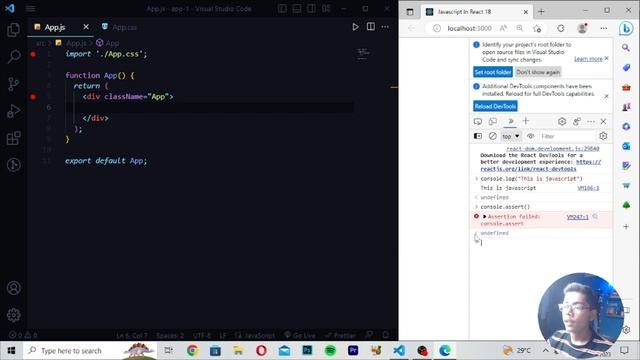640x360 pixels.
Task: Switch to the App.css editor tab
Action: point(120,27)
